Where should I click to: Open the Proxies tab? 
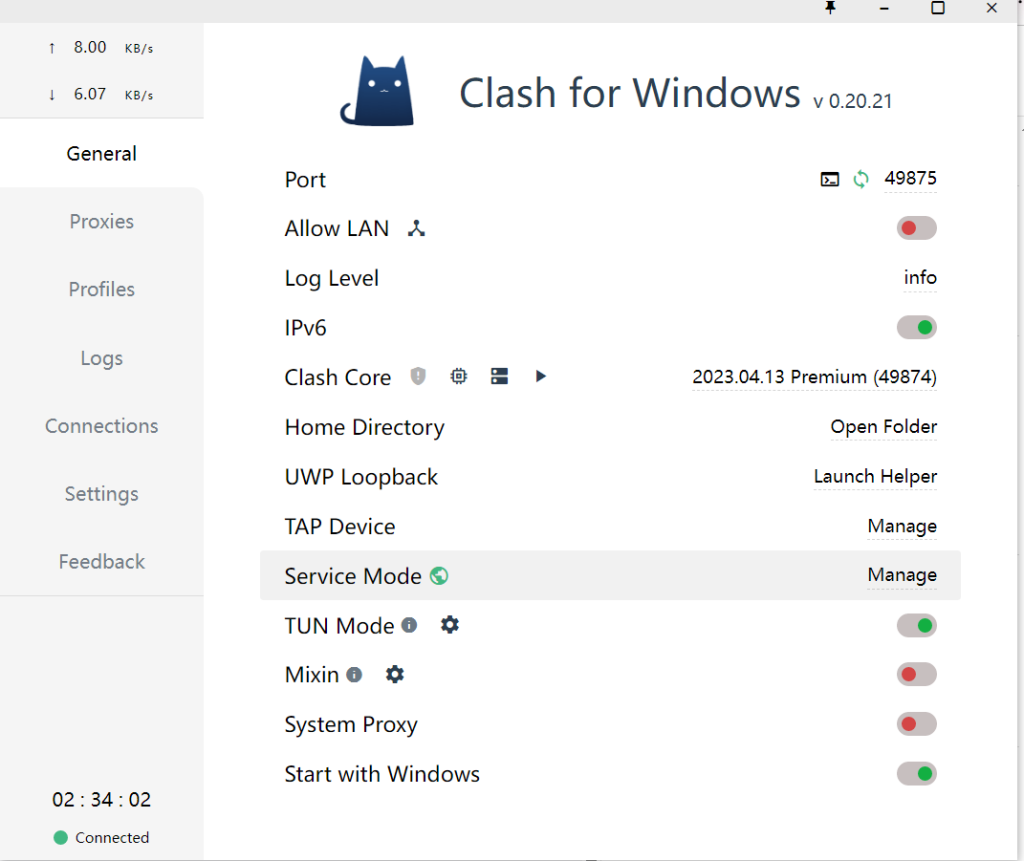pyautogui.click(x=102, y=221)
